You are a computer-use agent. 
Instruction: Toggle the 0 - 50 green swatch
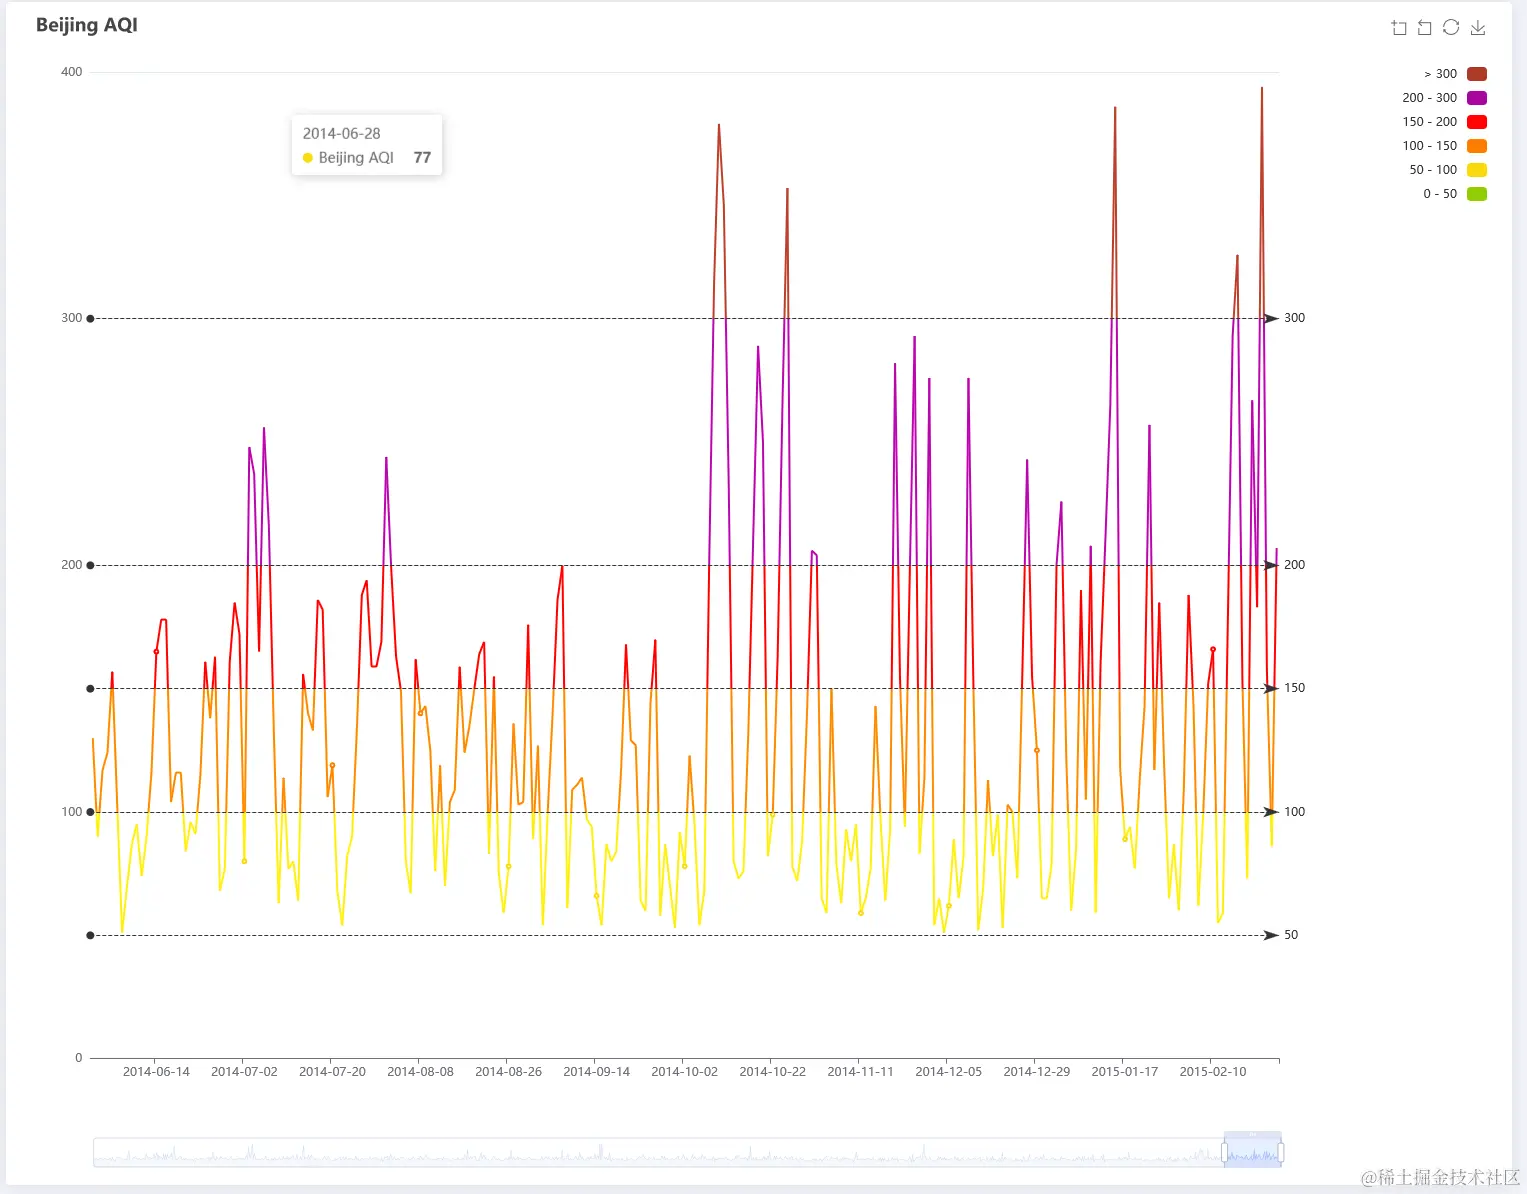[x=1476, y=194]
